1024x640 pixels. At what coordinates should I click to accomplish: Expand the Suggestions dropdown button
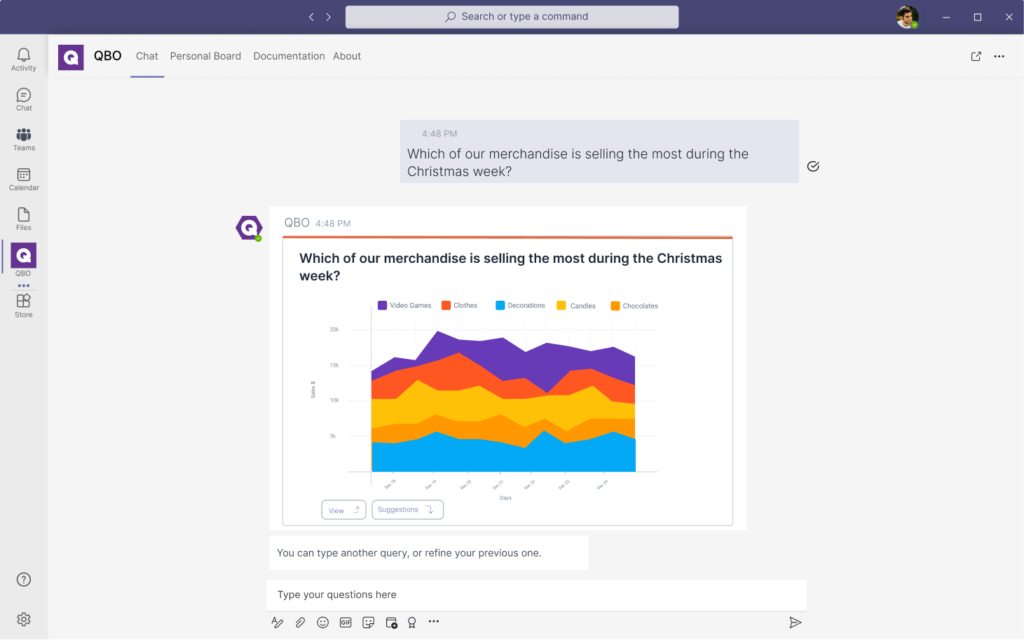click(407, 510)
